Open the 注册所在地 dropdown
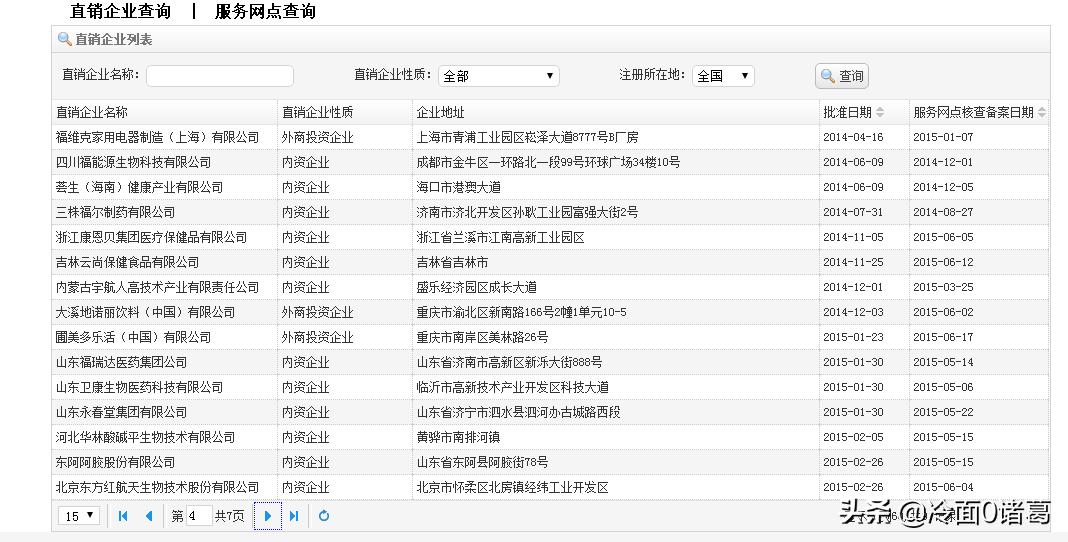The width and height of the screenshot is (1068, 542). (723, 76)
